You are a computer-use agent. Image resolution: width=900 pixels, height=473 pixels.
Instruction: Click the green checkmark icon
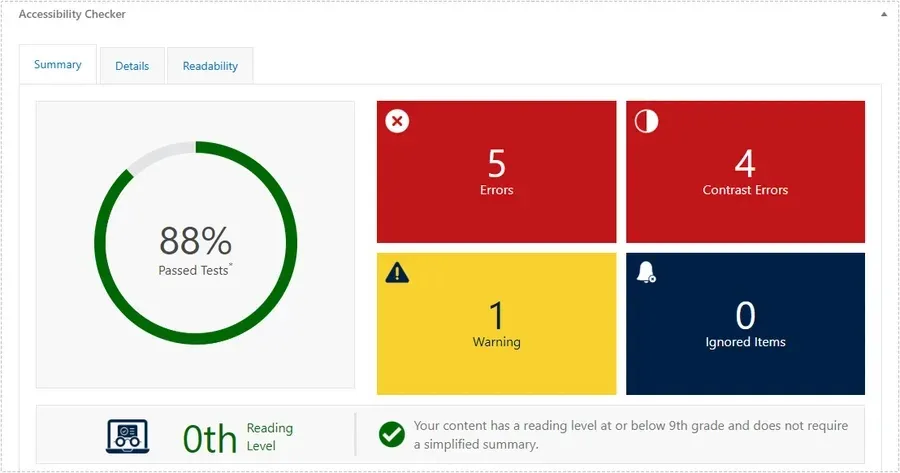click(391, 435)
